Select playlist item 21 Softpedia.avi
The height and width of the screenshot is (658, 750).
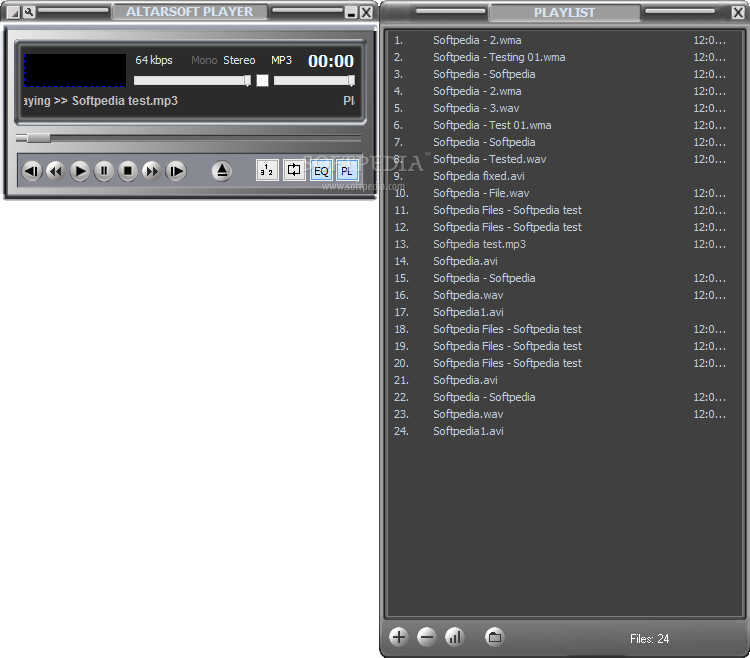coord(564,380)
